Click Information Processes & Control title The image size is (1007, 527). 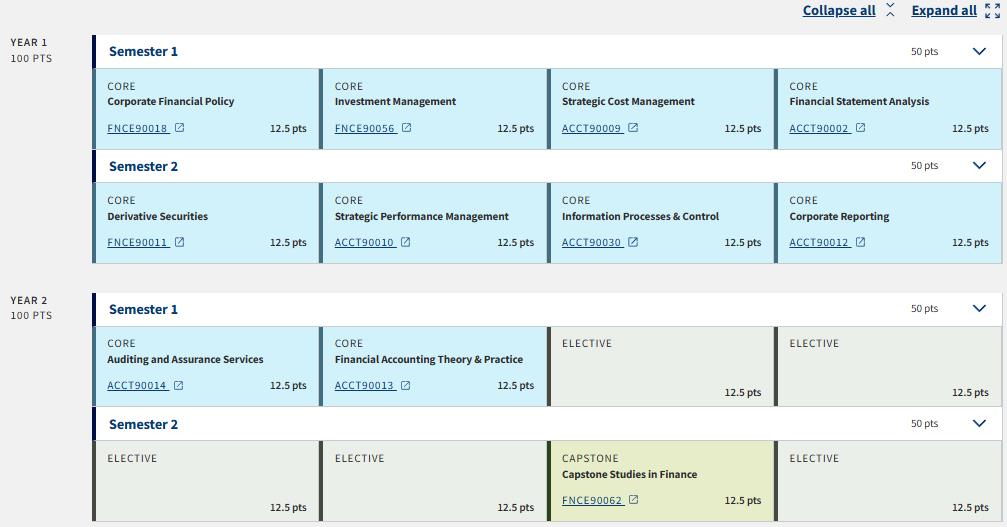tap(640, 216)
